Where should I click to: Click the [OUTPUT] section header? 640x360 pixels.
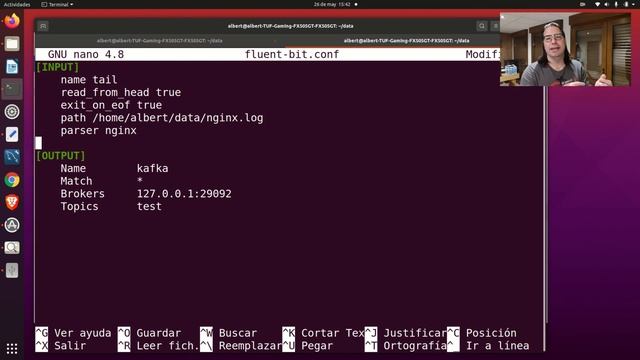[61, 156]
